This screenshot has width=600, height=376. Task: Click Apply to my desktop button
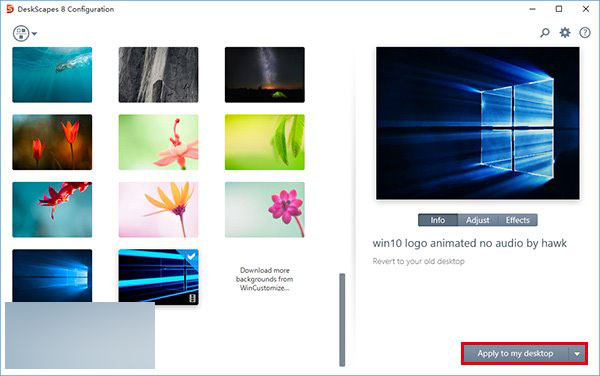coord(515,354)
